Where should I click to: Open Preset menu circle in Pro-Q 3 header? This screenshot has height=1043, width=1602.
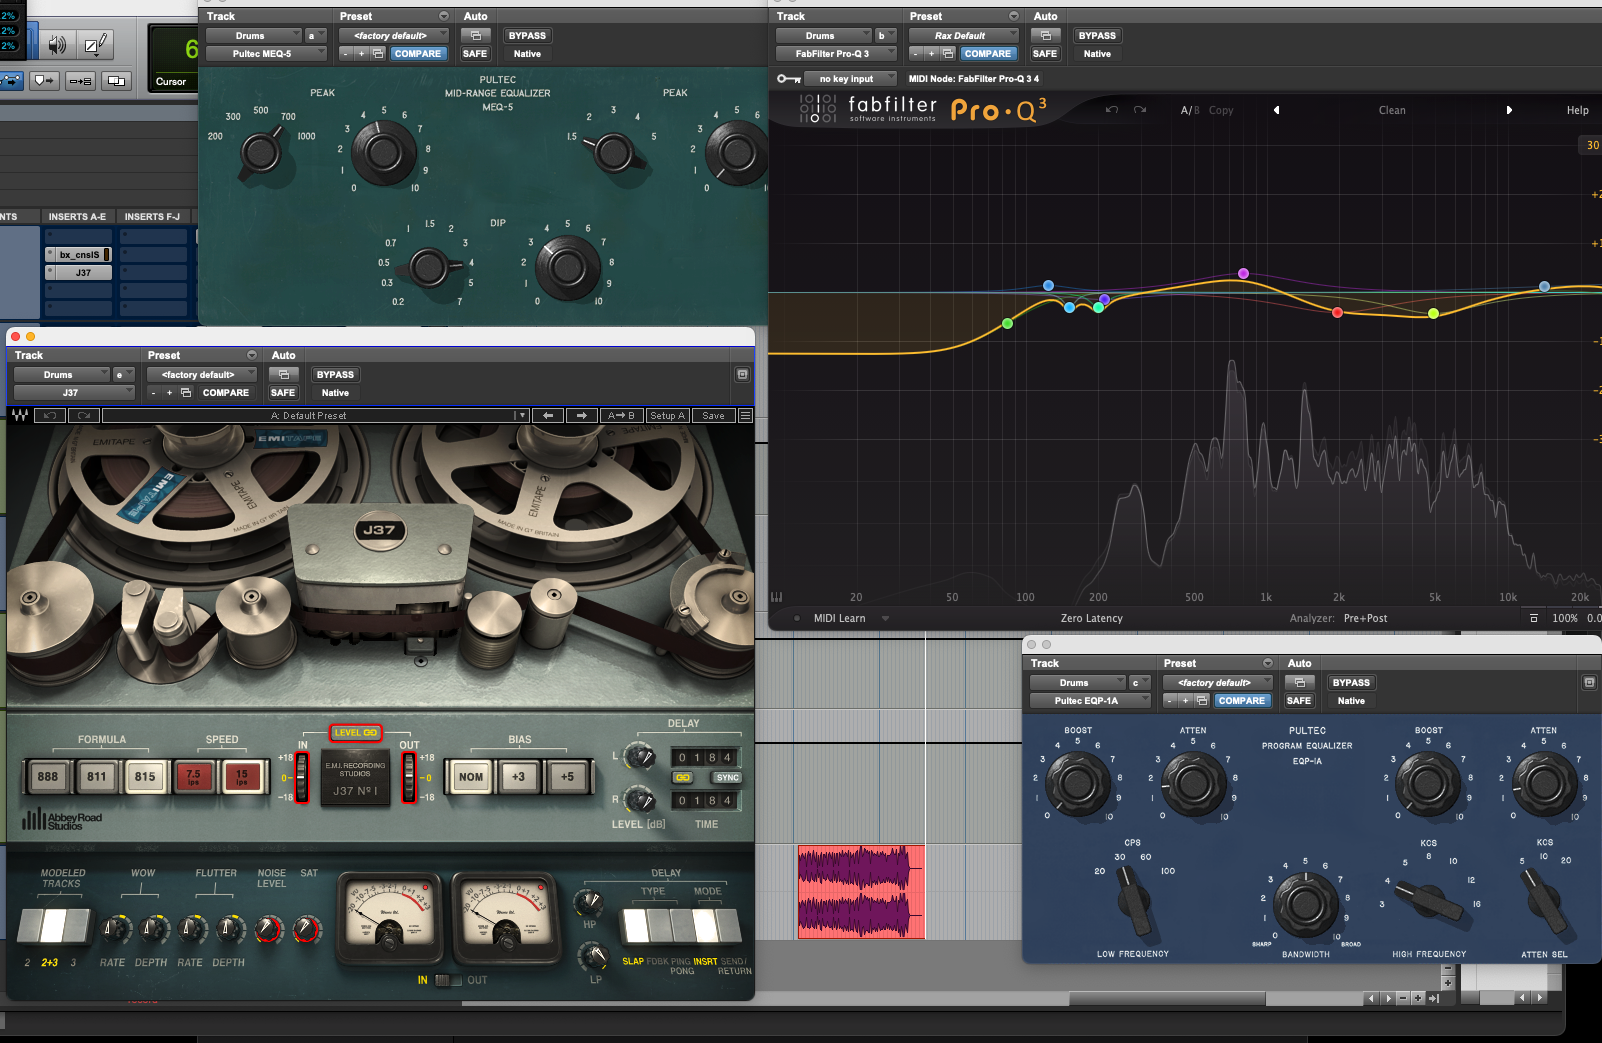click(1014, 16)
